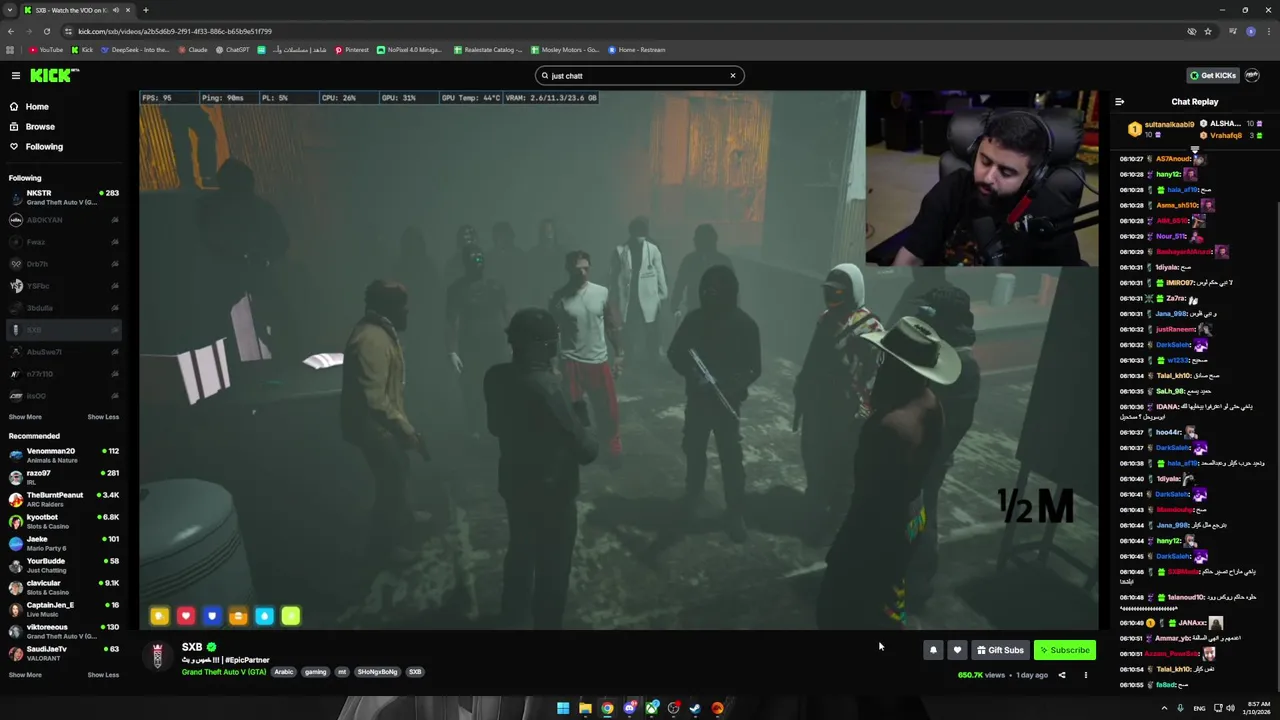Open the three-dot video options menu
Viewport: 1280px width, 720px height.
pyautogui.click(x=1085, y=675)
